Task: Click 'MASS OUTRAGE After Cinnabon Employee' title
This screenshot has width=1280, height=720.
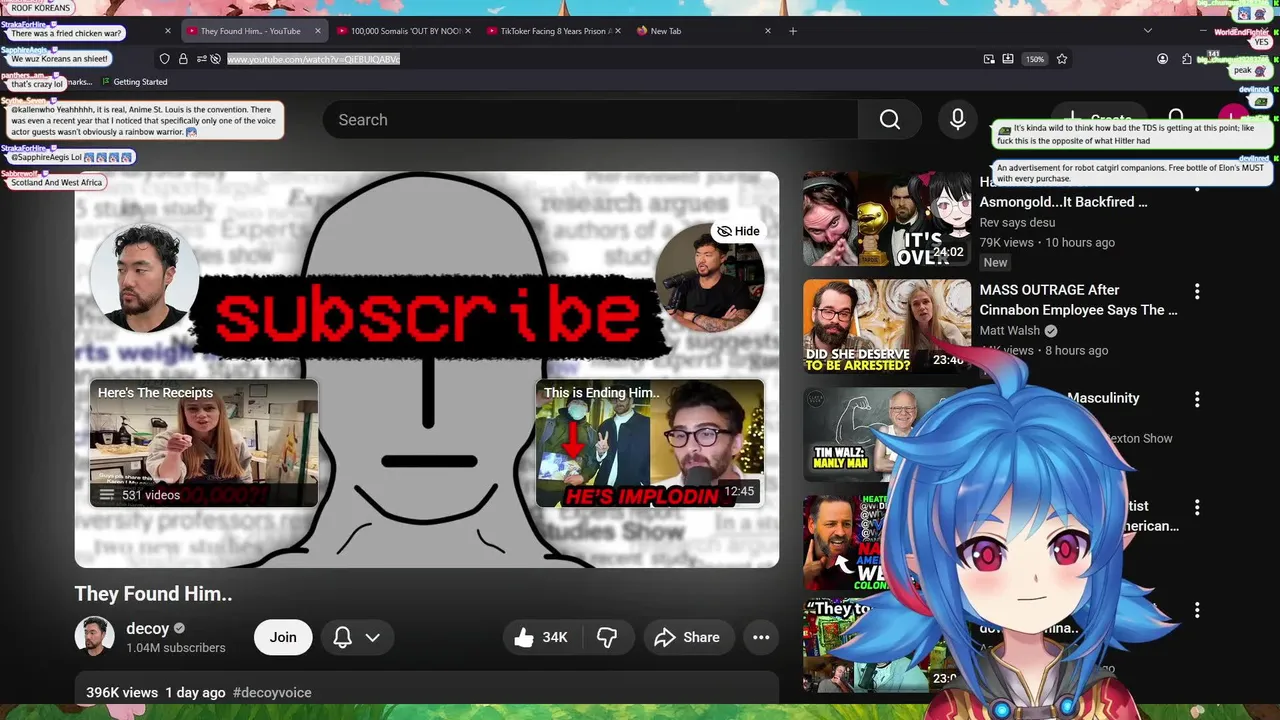Action: pyautogui.click(x=1079, y=300)
